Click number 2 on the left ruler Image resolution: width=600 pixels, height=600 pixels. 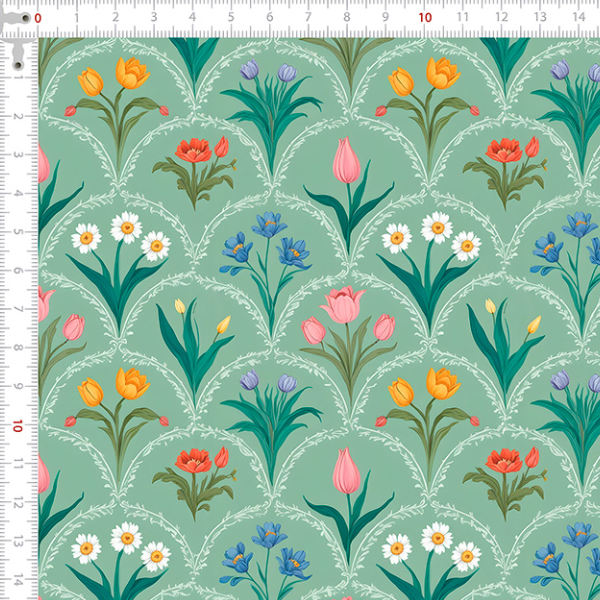(x=18, y=117)
